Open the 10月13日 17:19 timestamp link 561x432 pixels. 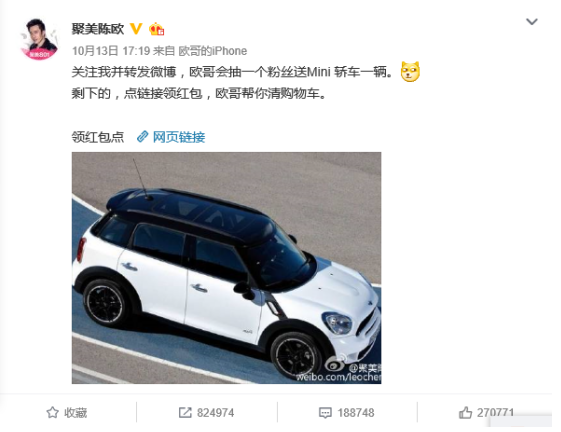[x=111, y=51]
